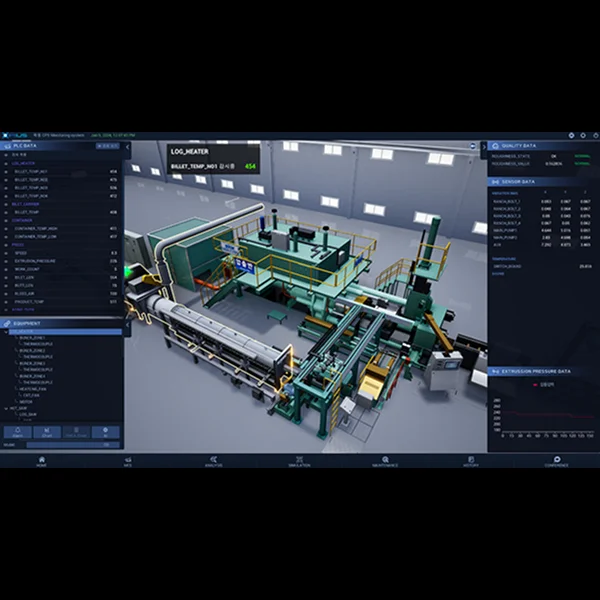Click the round view icon atop 3D viewport
The width and height of the screenshot is (600, 600).
coord(473,146)
